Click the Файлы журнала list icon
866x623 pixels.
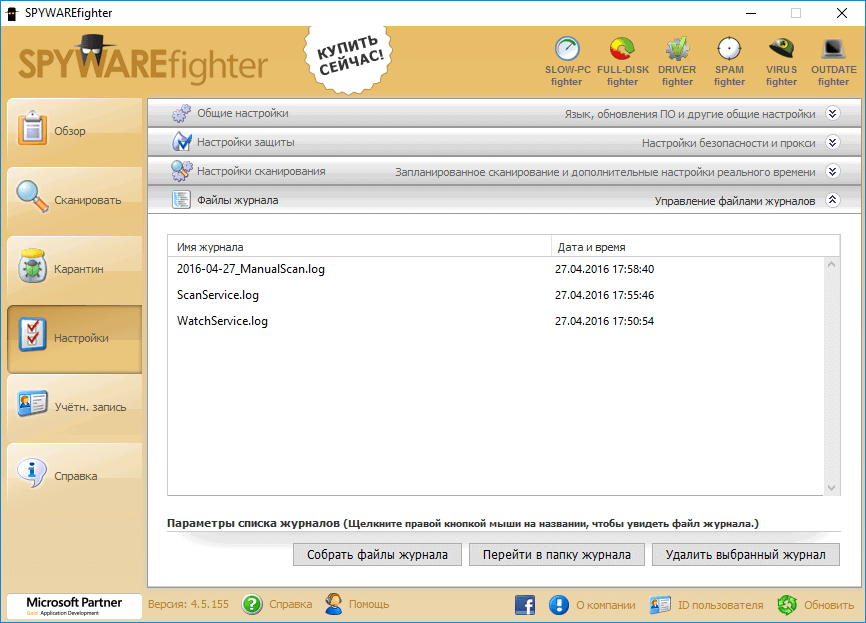pos(181,199)
